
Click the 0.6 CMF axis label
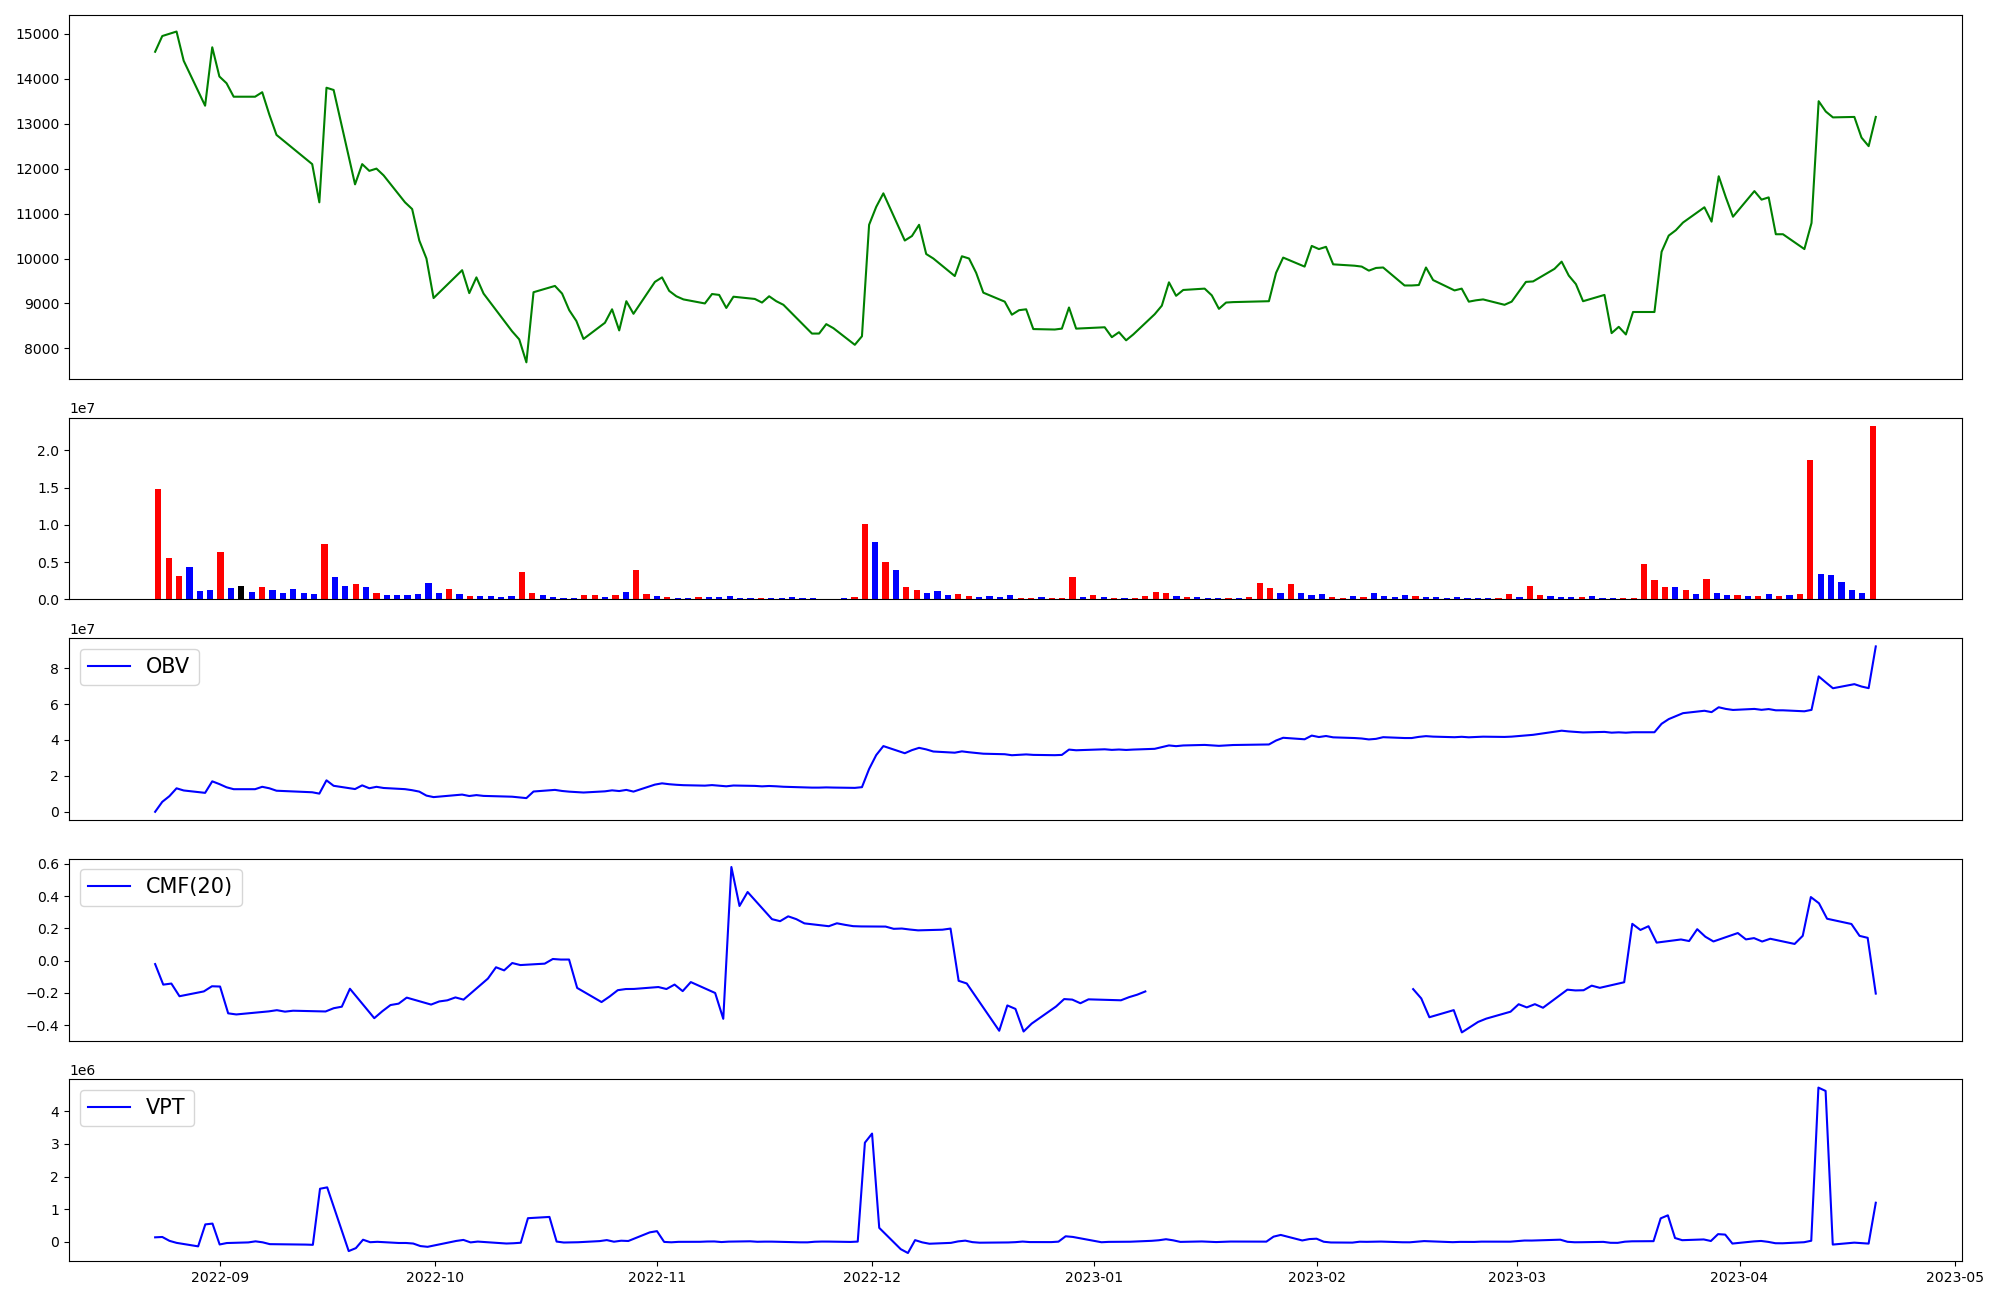coord(49,864)
